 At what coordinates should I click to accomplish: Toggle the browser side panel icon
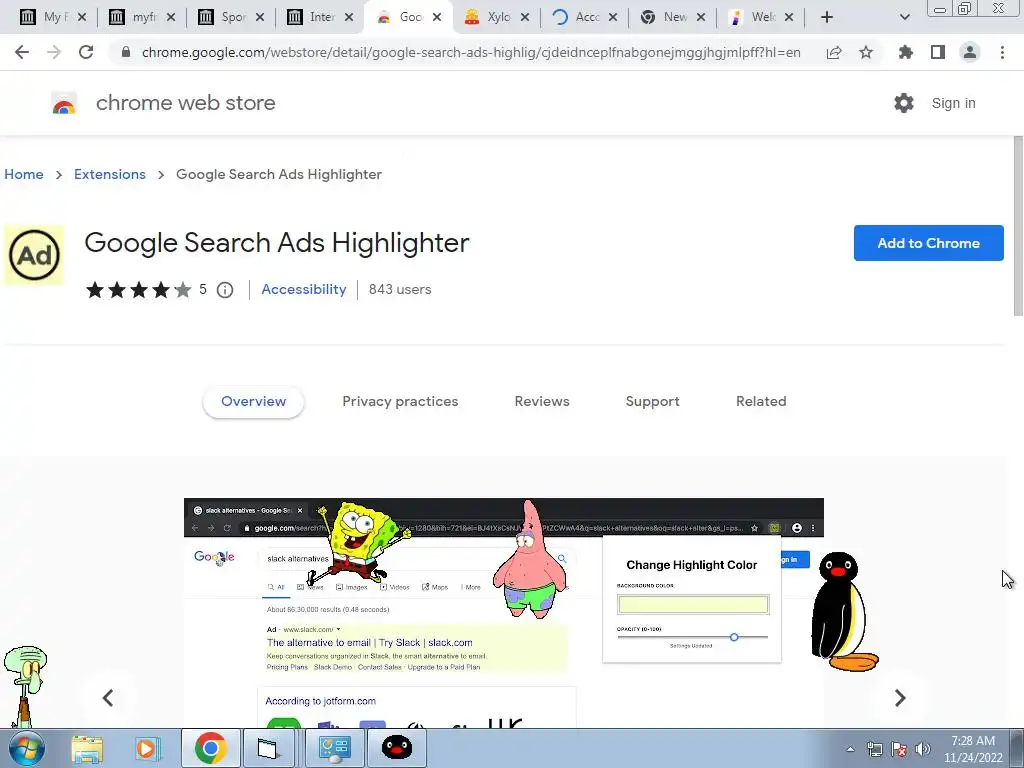tap(938, 52)
